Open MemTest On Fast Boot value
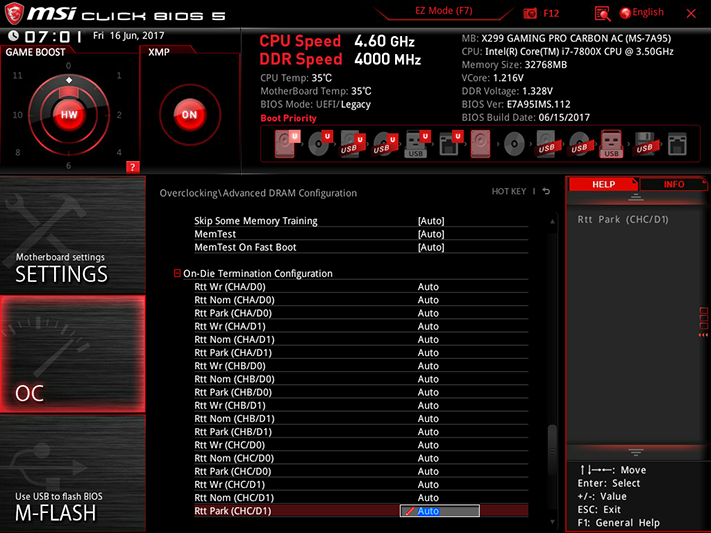The width and height of the screenshot is (711, 533). pyautogui.click(x=431, y=247)
